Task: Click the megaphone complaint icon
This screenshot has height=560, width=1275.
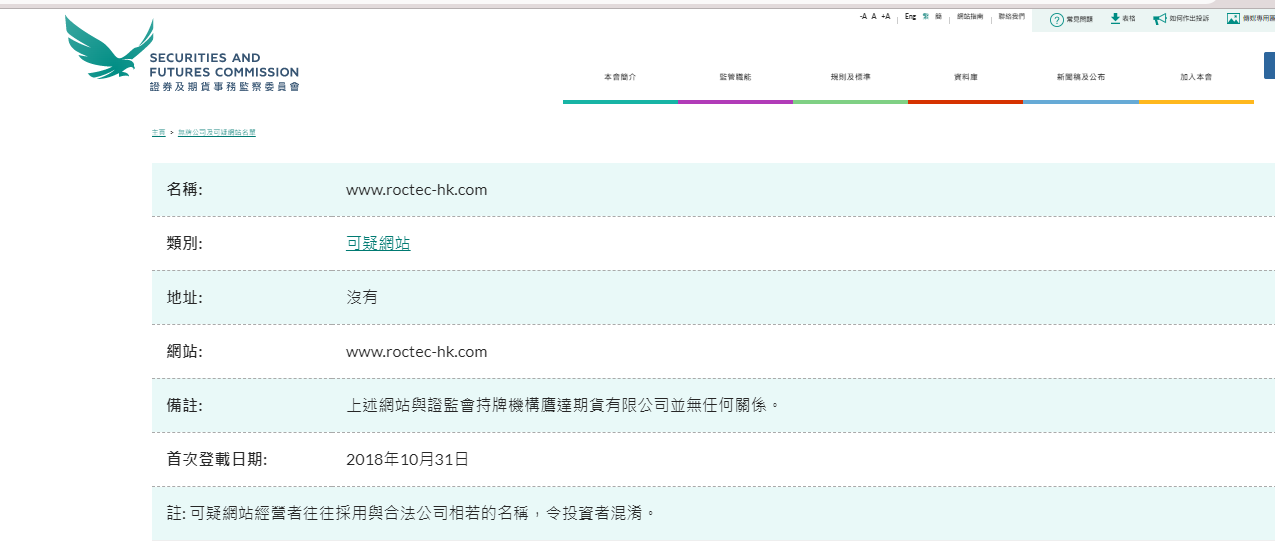Action: tap(1159, 18)
